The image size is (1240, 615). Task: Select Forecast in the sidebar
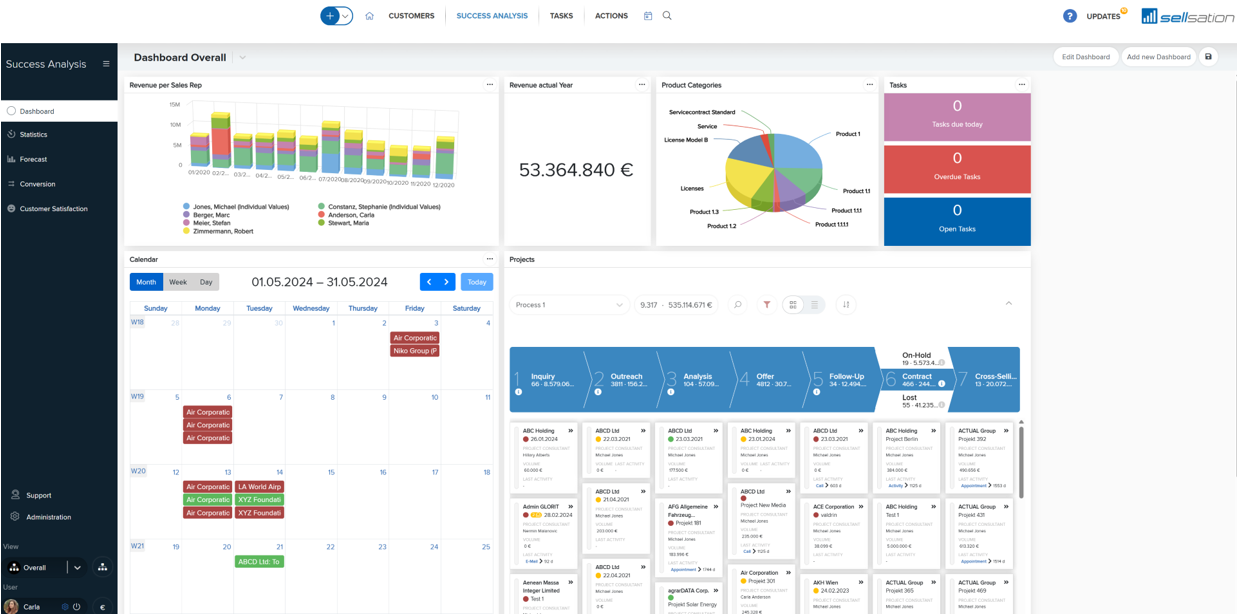click(x=59, y=159)
